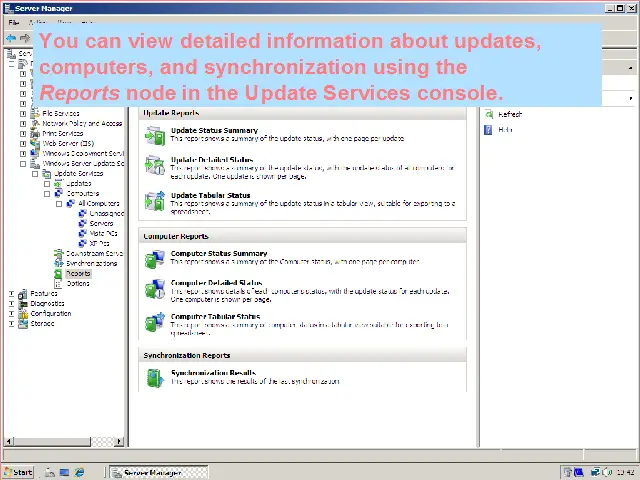Click the Print Services printer icon
This screenshot has height=480, width=640.
(35, 133)
